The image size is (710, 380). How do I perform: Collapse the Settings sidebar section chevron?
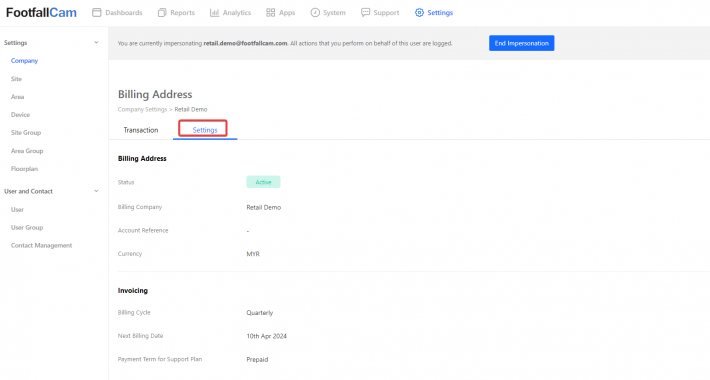[96, 43]
